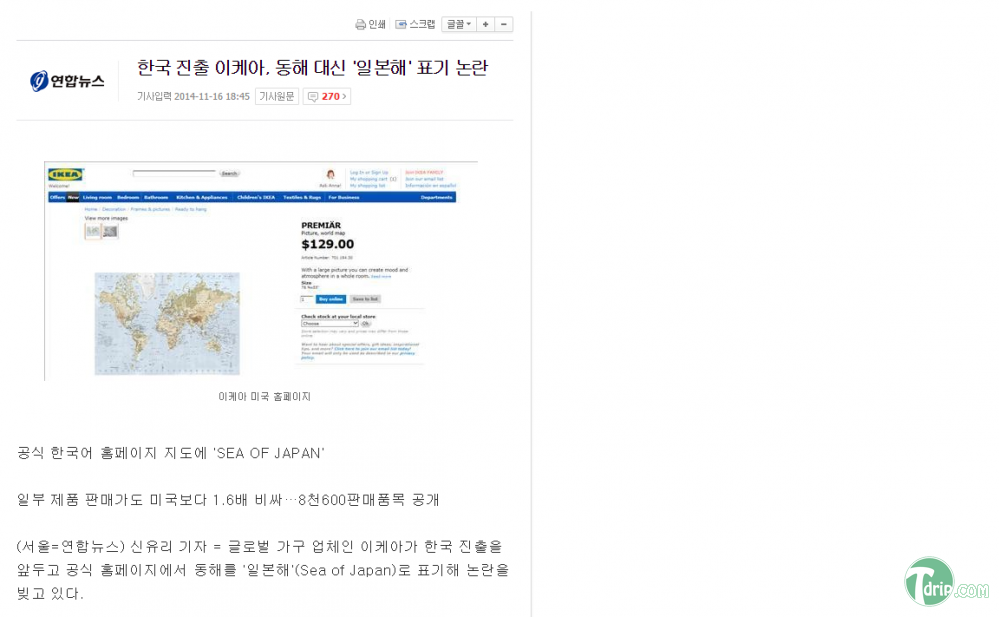The width and height of the screenshot is (999, 617).
Task: Click the paragraph starting '(서울=연합뉴스) 신유리 기자'
Action: tap(263, 570)
